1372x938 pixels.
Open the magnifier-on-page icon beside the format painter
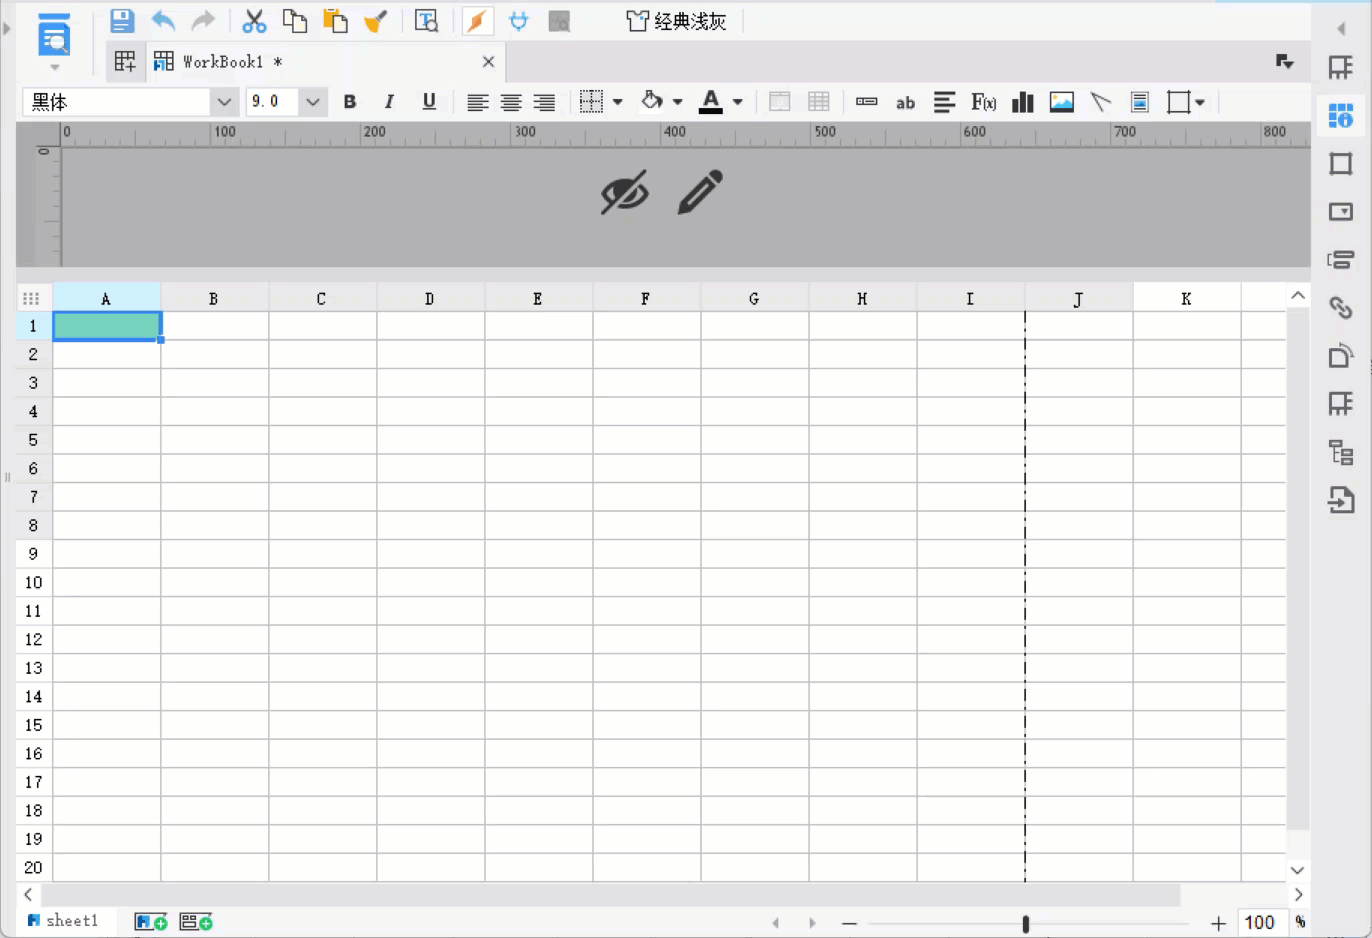pyautogui.click(x=426, y=21)
